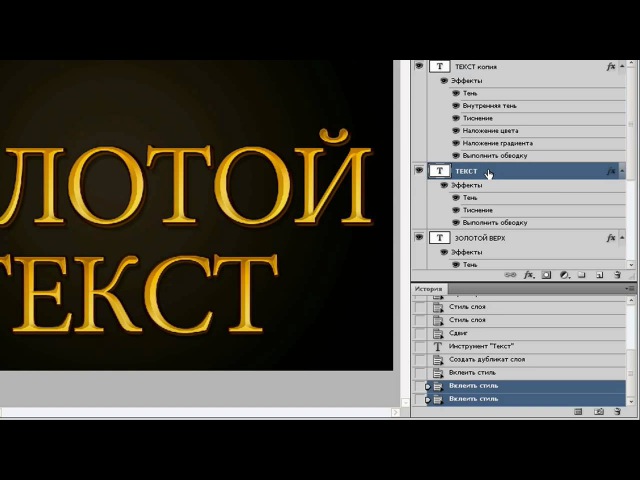This screenshot has width=640, height=480.
Task: Click History panel scrollbar up arrow
Action: pos(631,300)
